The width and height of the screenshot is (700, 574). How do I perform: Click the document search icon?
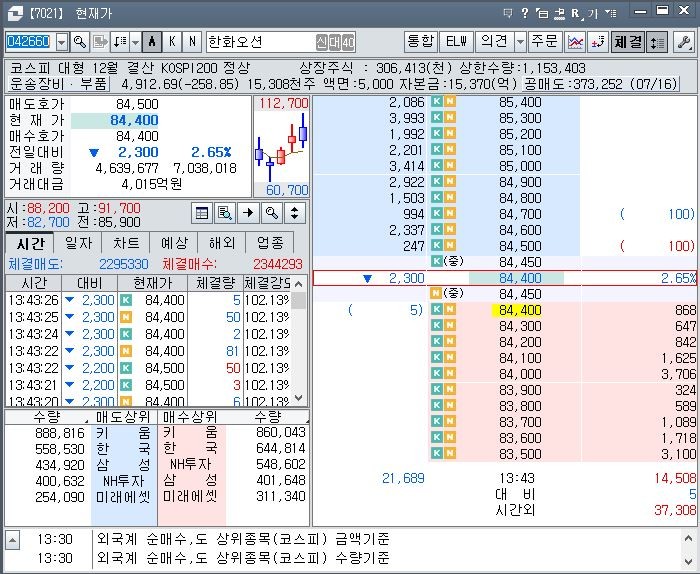225,213
